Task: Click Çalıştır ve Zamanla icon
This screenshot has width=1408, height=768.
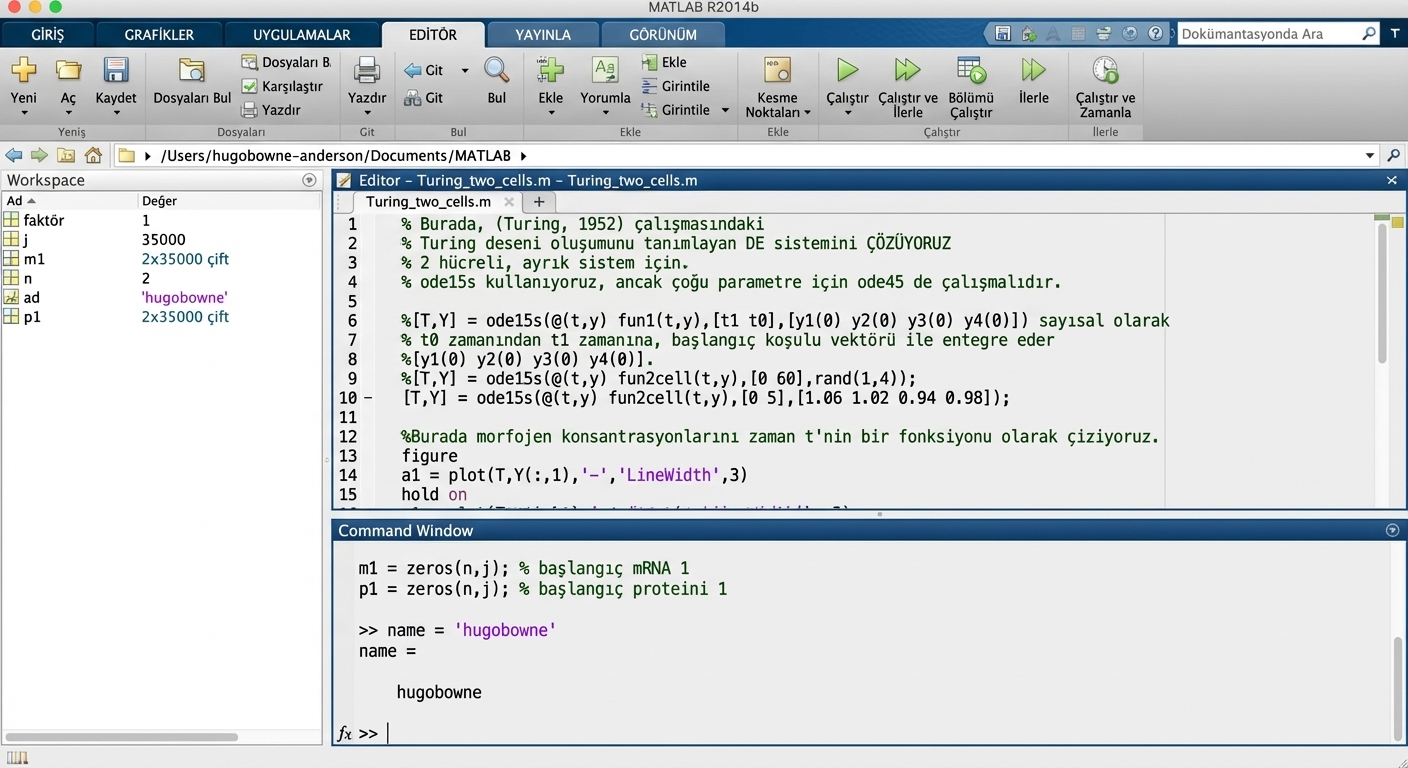Action: [1105, 72]
